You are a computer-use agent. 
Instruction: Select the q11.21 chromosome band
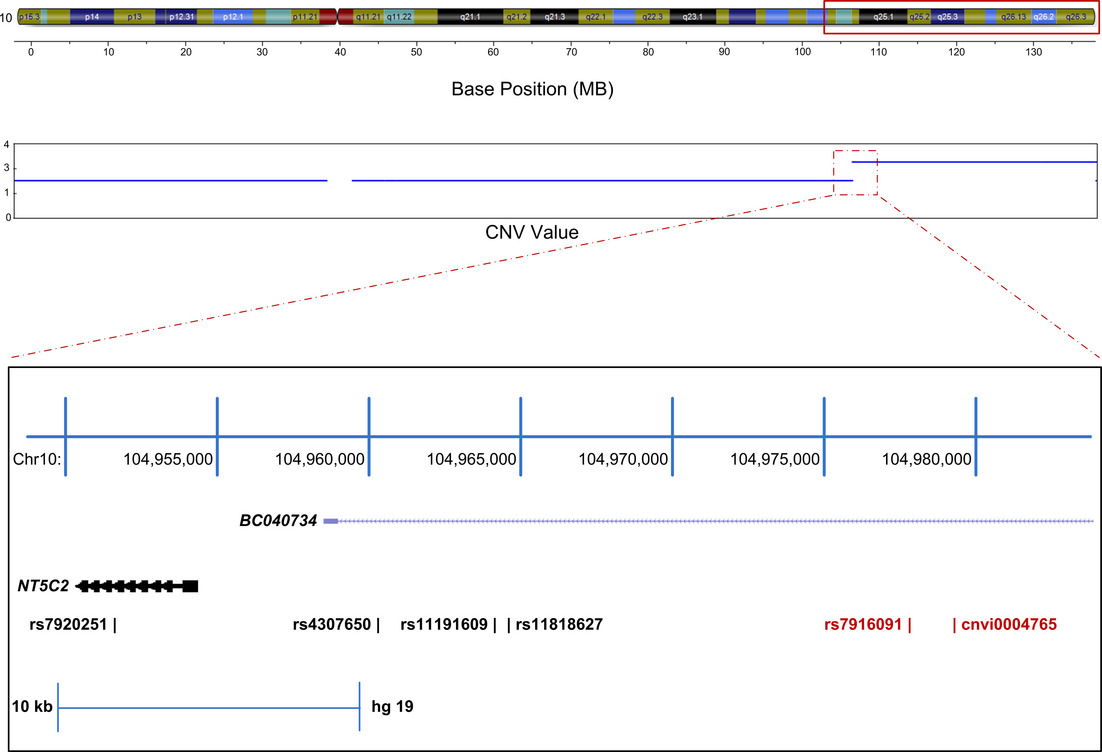368,17
